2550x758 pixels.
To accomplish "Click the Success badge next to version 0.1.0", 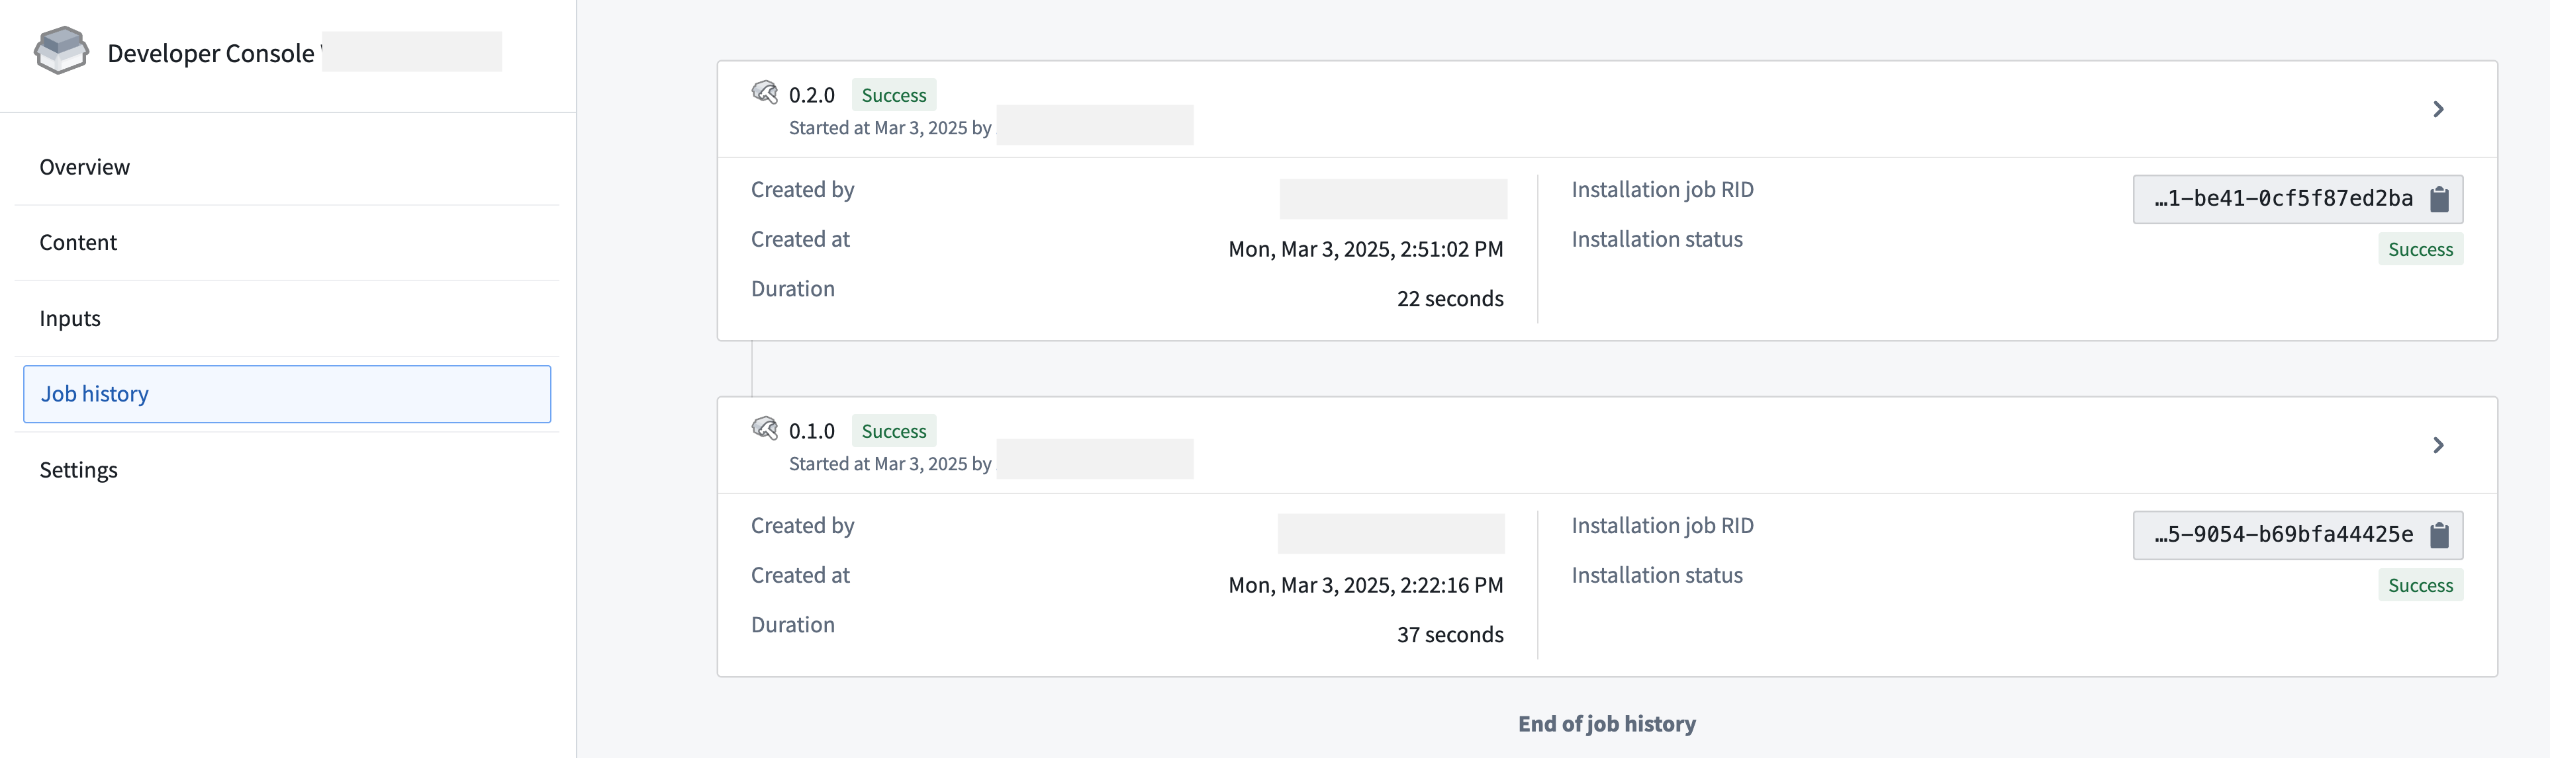I will [x=893, y=430].
